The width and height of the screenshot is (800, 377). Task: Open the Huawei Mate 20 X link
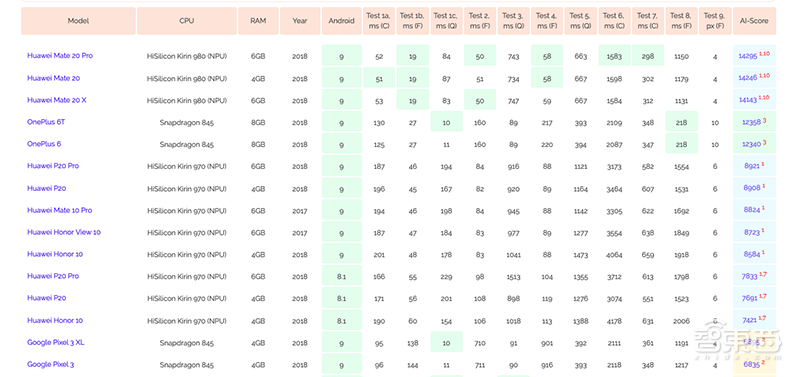coord(57,100)
